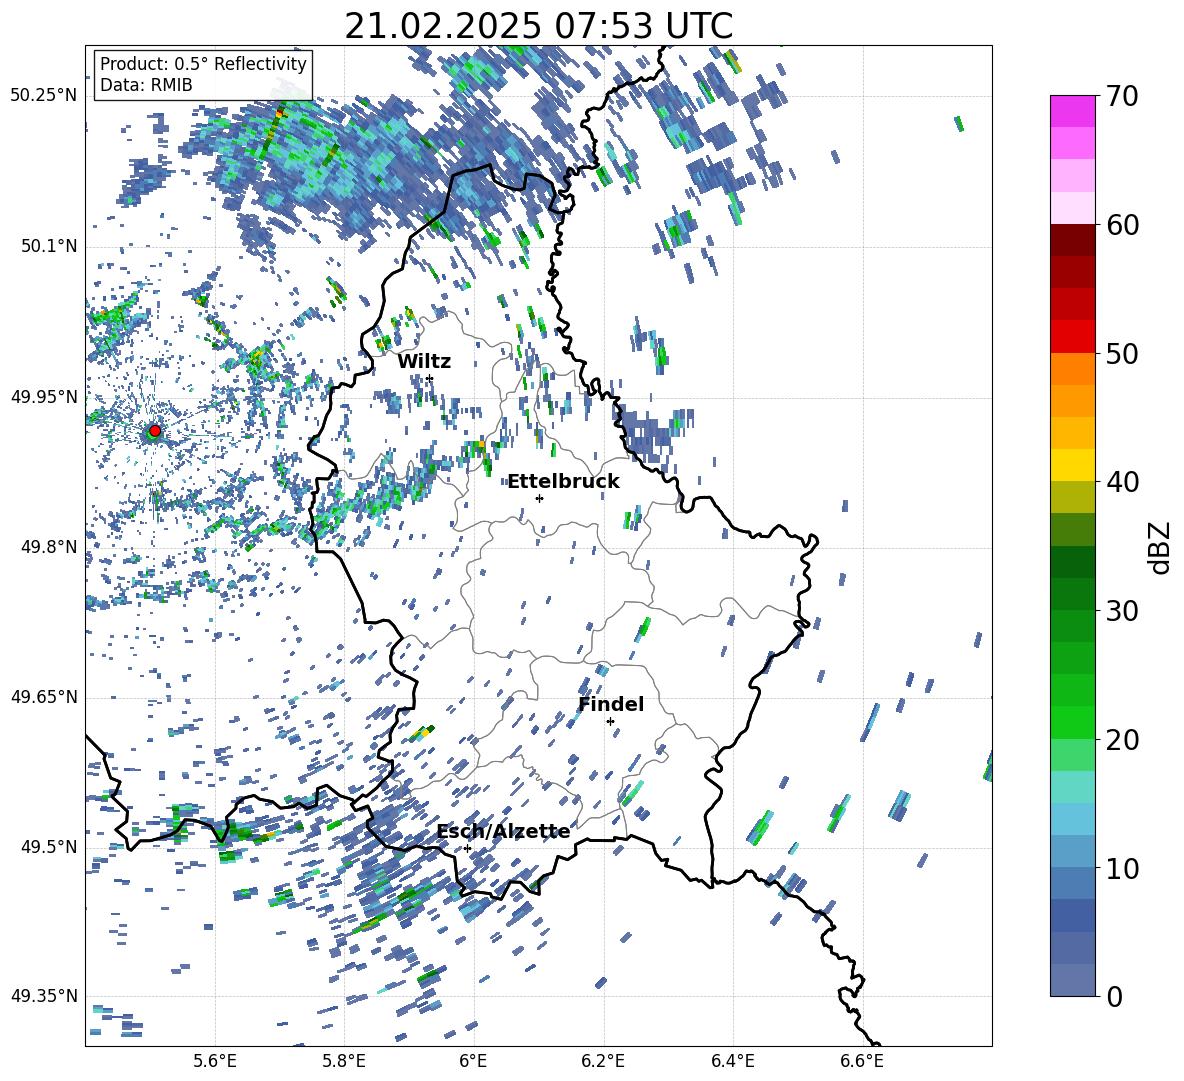Click the 50.25°N latitude tick label
Screen dimensions: 1184x1081
coord(44,96)
